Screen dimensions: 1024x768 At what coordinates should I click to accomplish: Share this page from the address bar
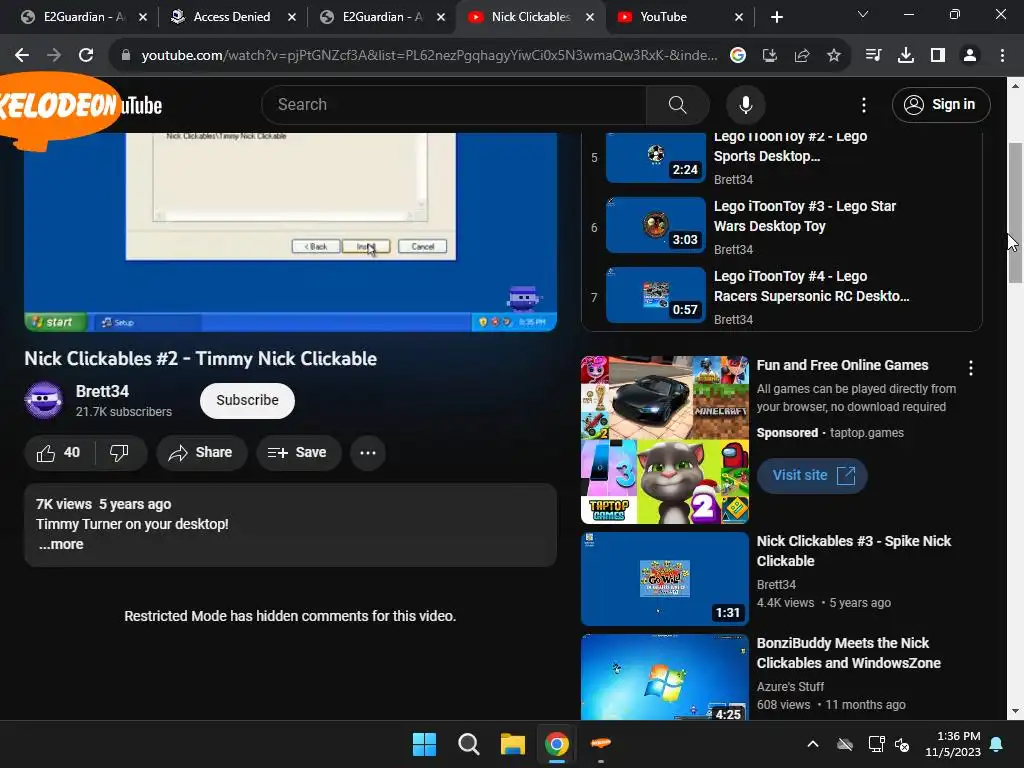[802, 56]
